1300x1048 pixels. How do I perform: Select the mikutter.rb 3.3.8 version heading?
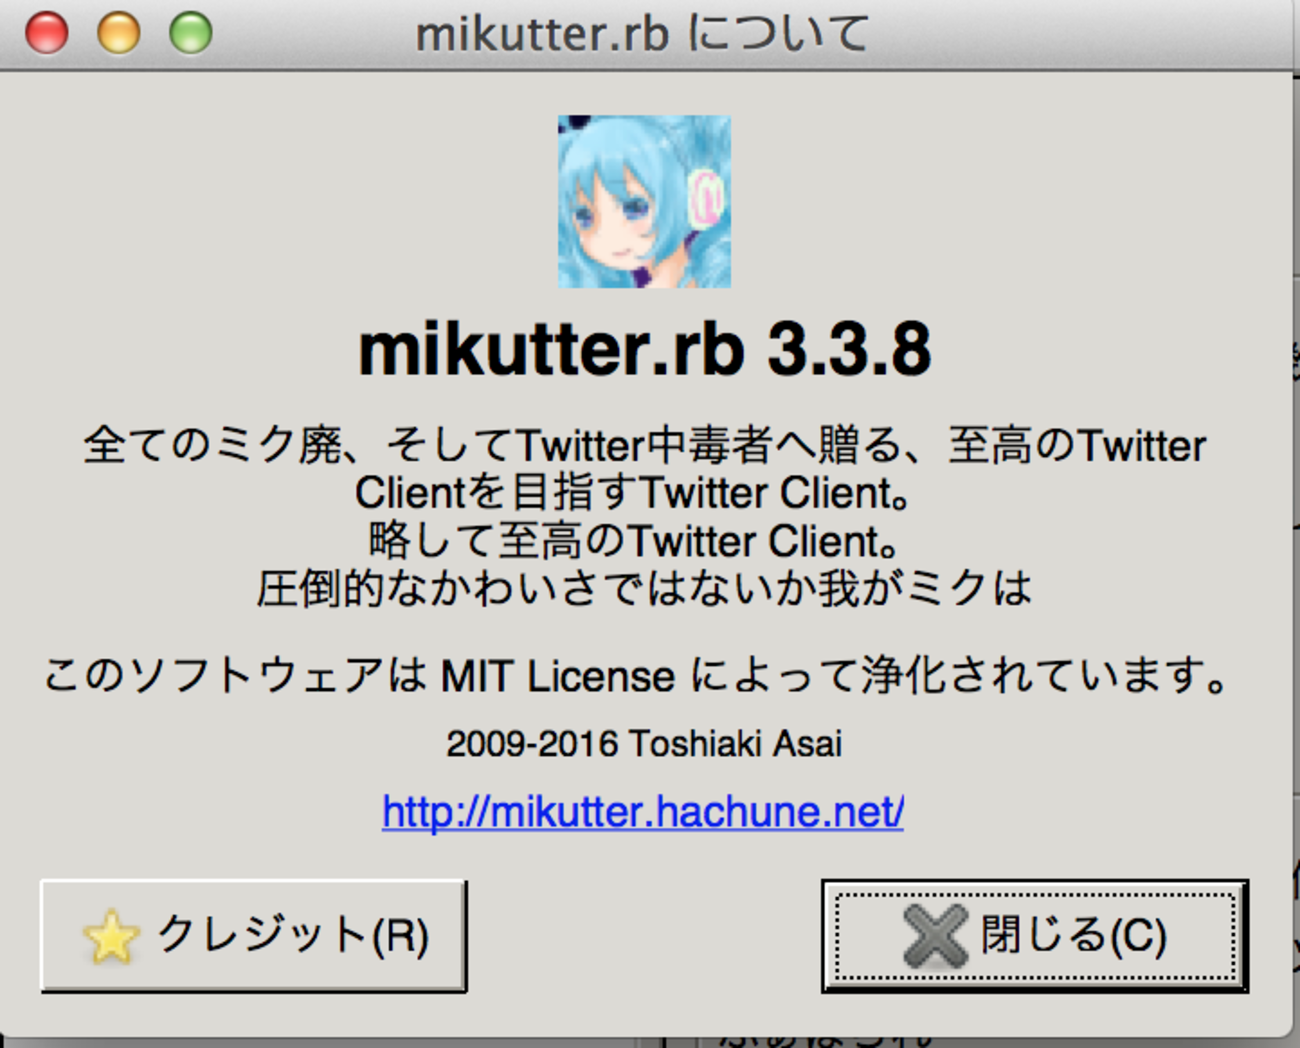[x=645, y=350]
